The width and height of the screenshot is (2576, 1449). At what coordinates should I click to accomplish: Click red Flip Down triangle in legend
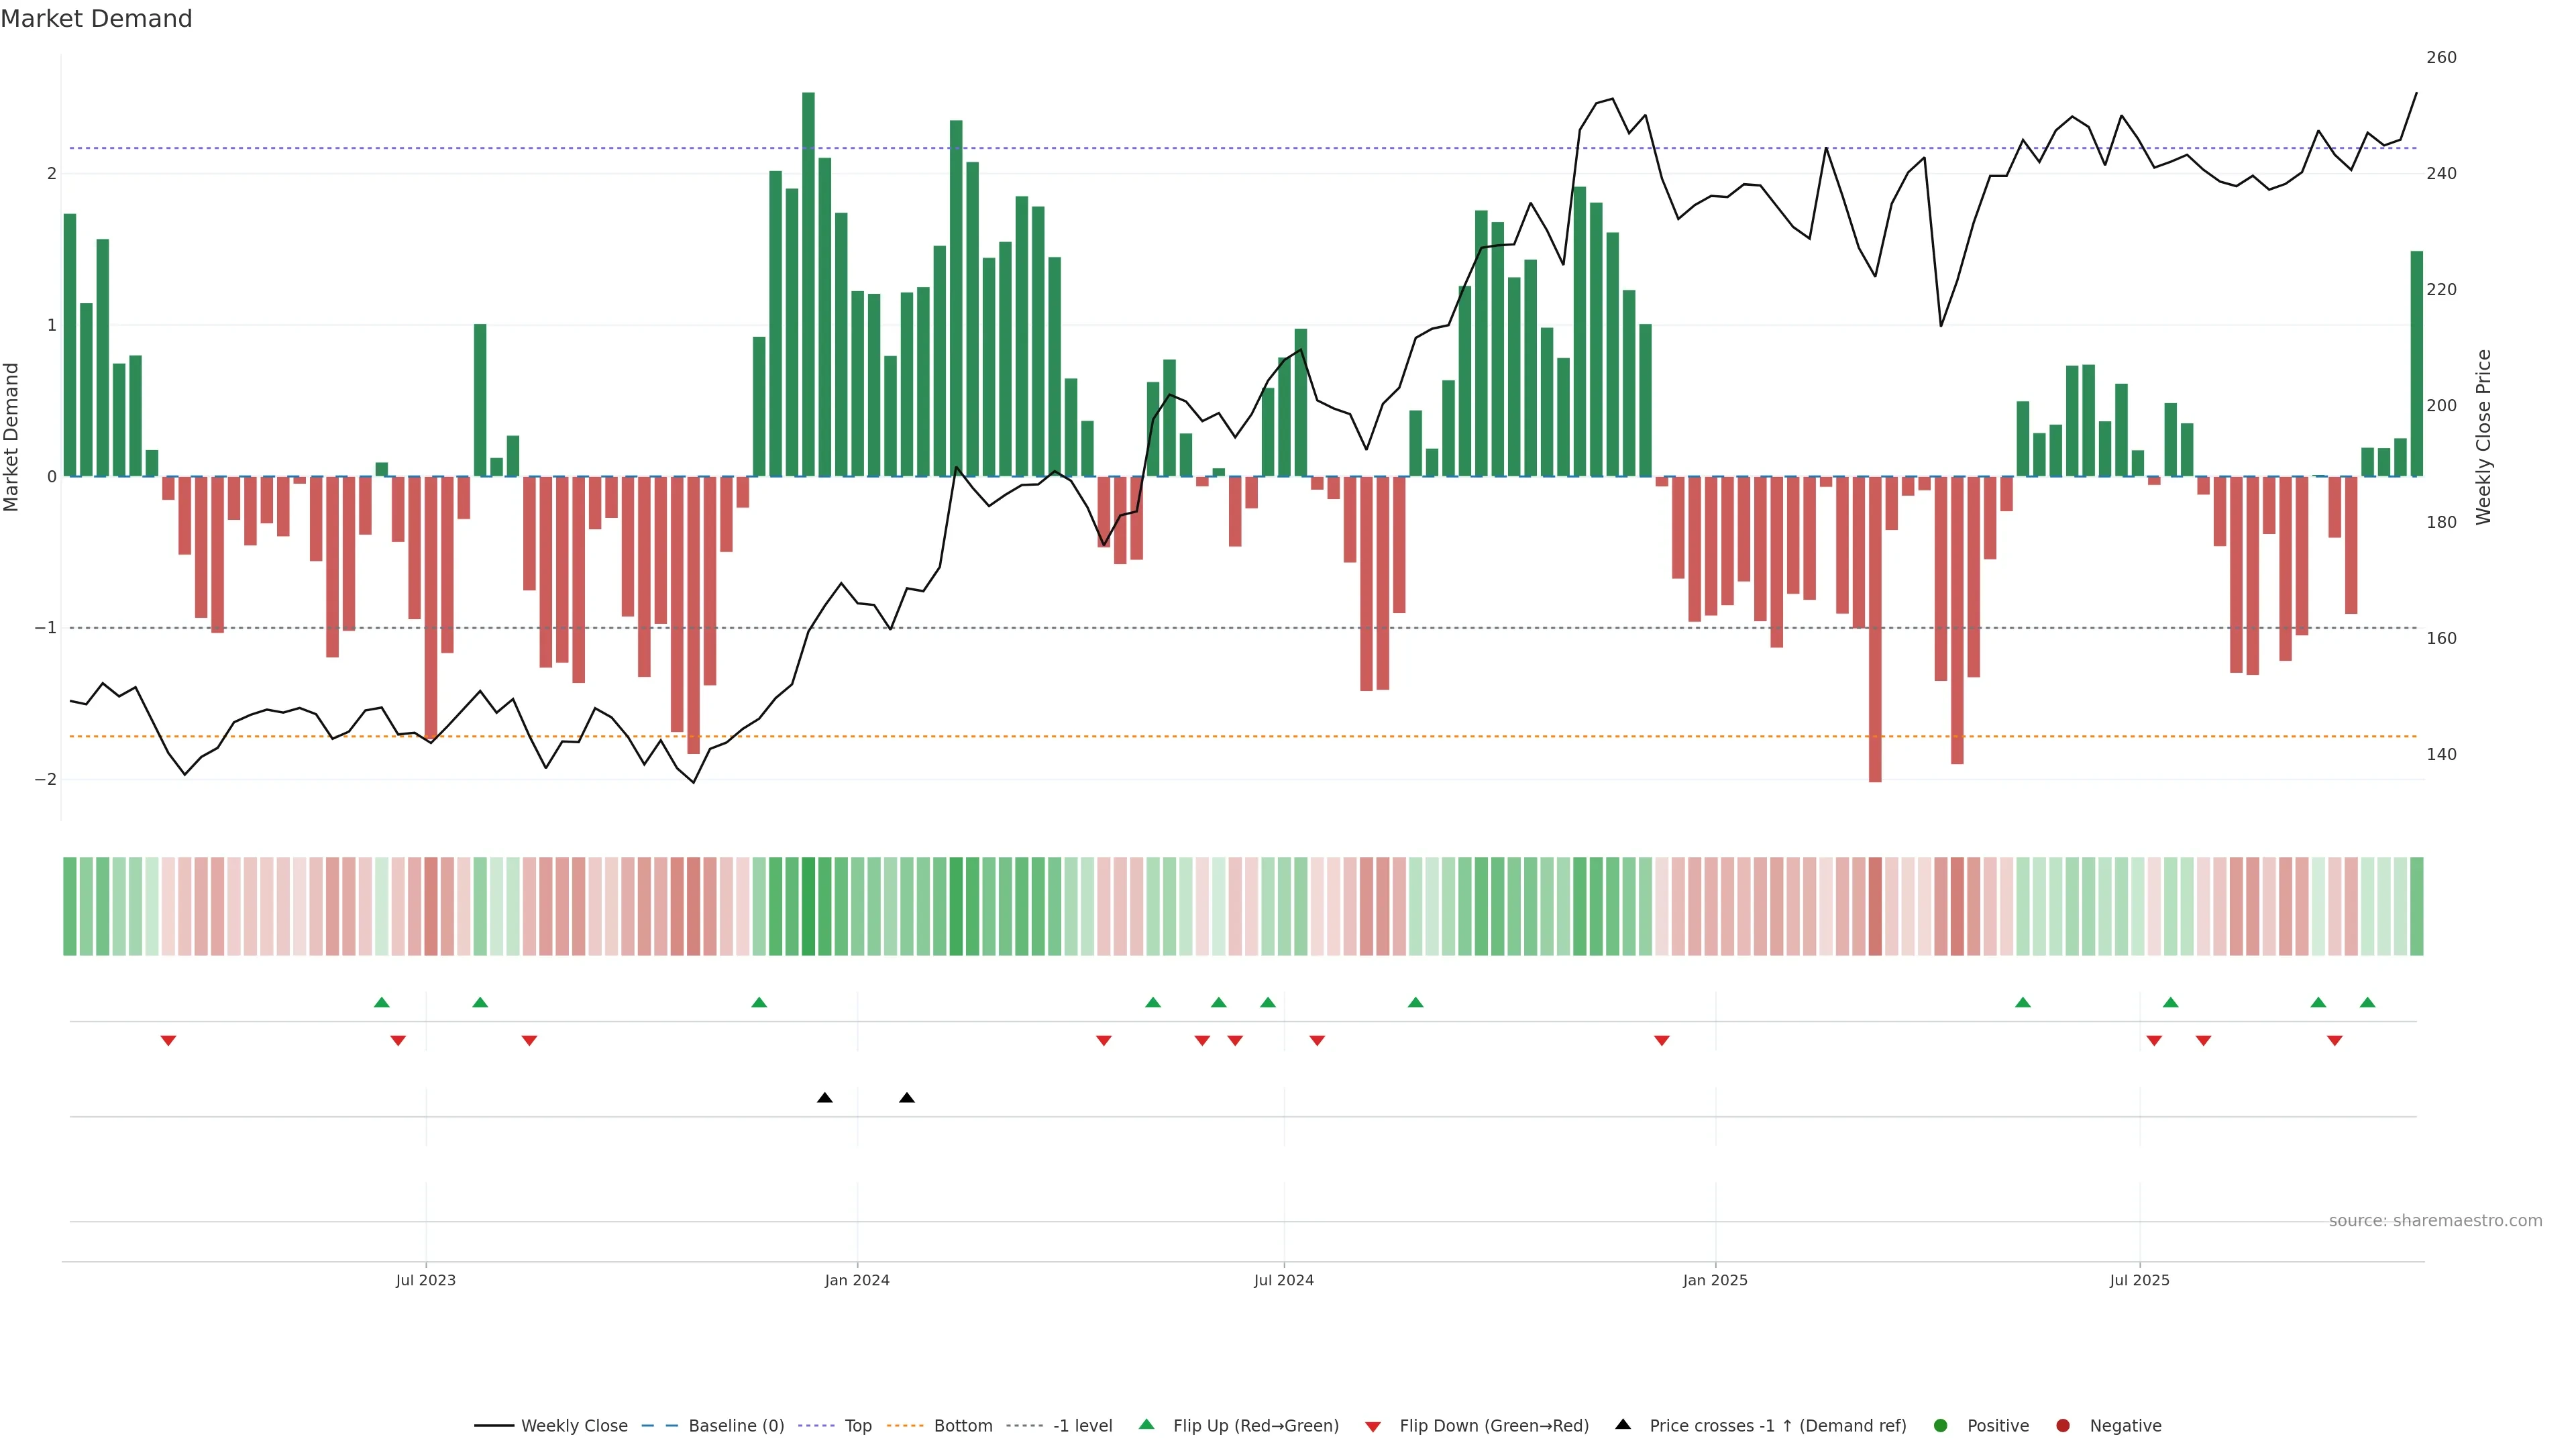1373,1426
